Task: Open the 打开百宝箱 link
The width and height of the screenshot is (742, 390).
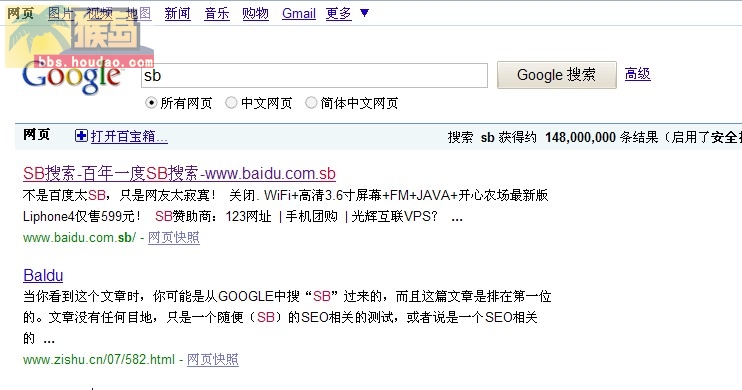Action: pyautogui.click(x=129, y=137)
